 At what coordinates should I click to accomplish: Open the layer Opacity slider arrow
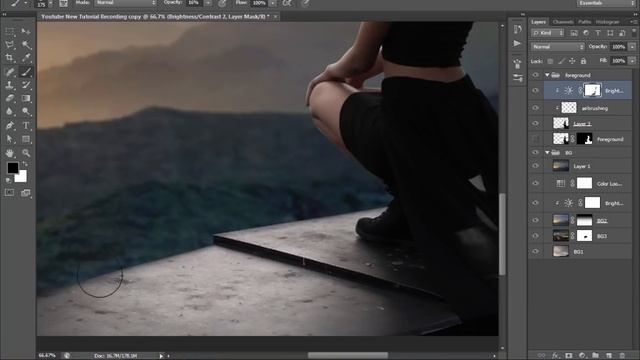pos(632,47)
